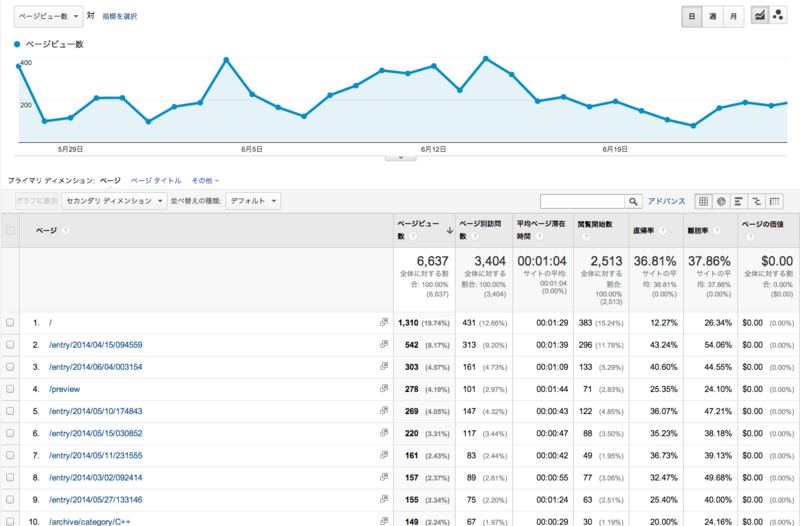Click the 6月5日 peak data point
Screen dimensions: 800x526
pos(226,60)
